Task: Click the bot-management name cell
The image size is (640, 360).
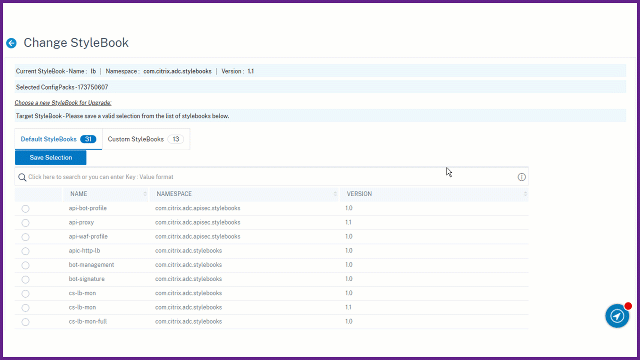Action: point(91,265)
